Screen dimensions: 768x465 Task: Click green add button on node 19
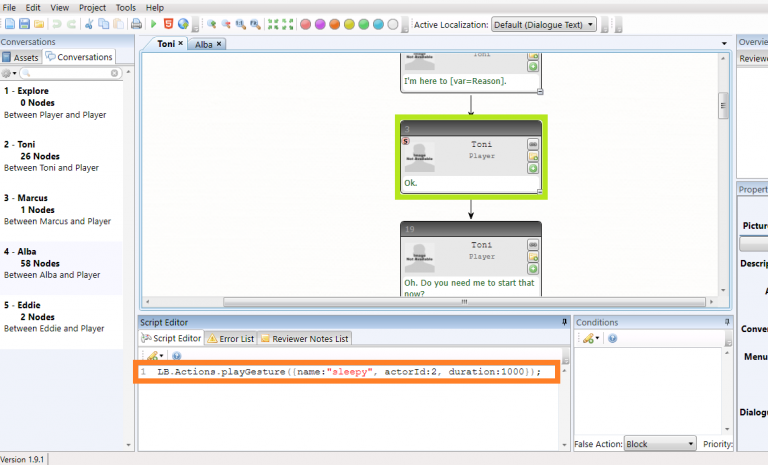(532, 269)
